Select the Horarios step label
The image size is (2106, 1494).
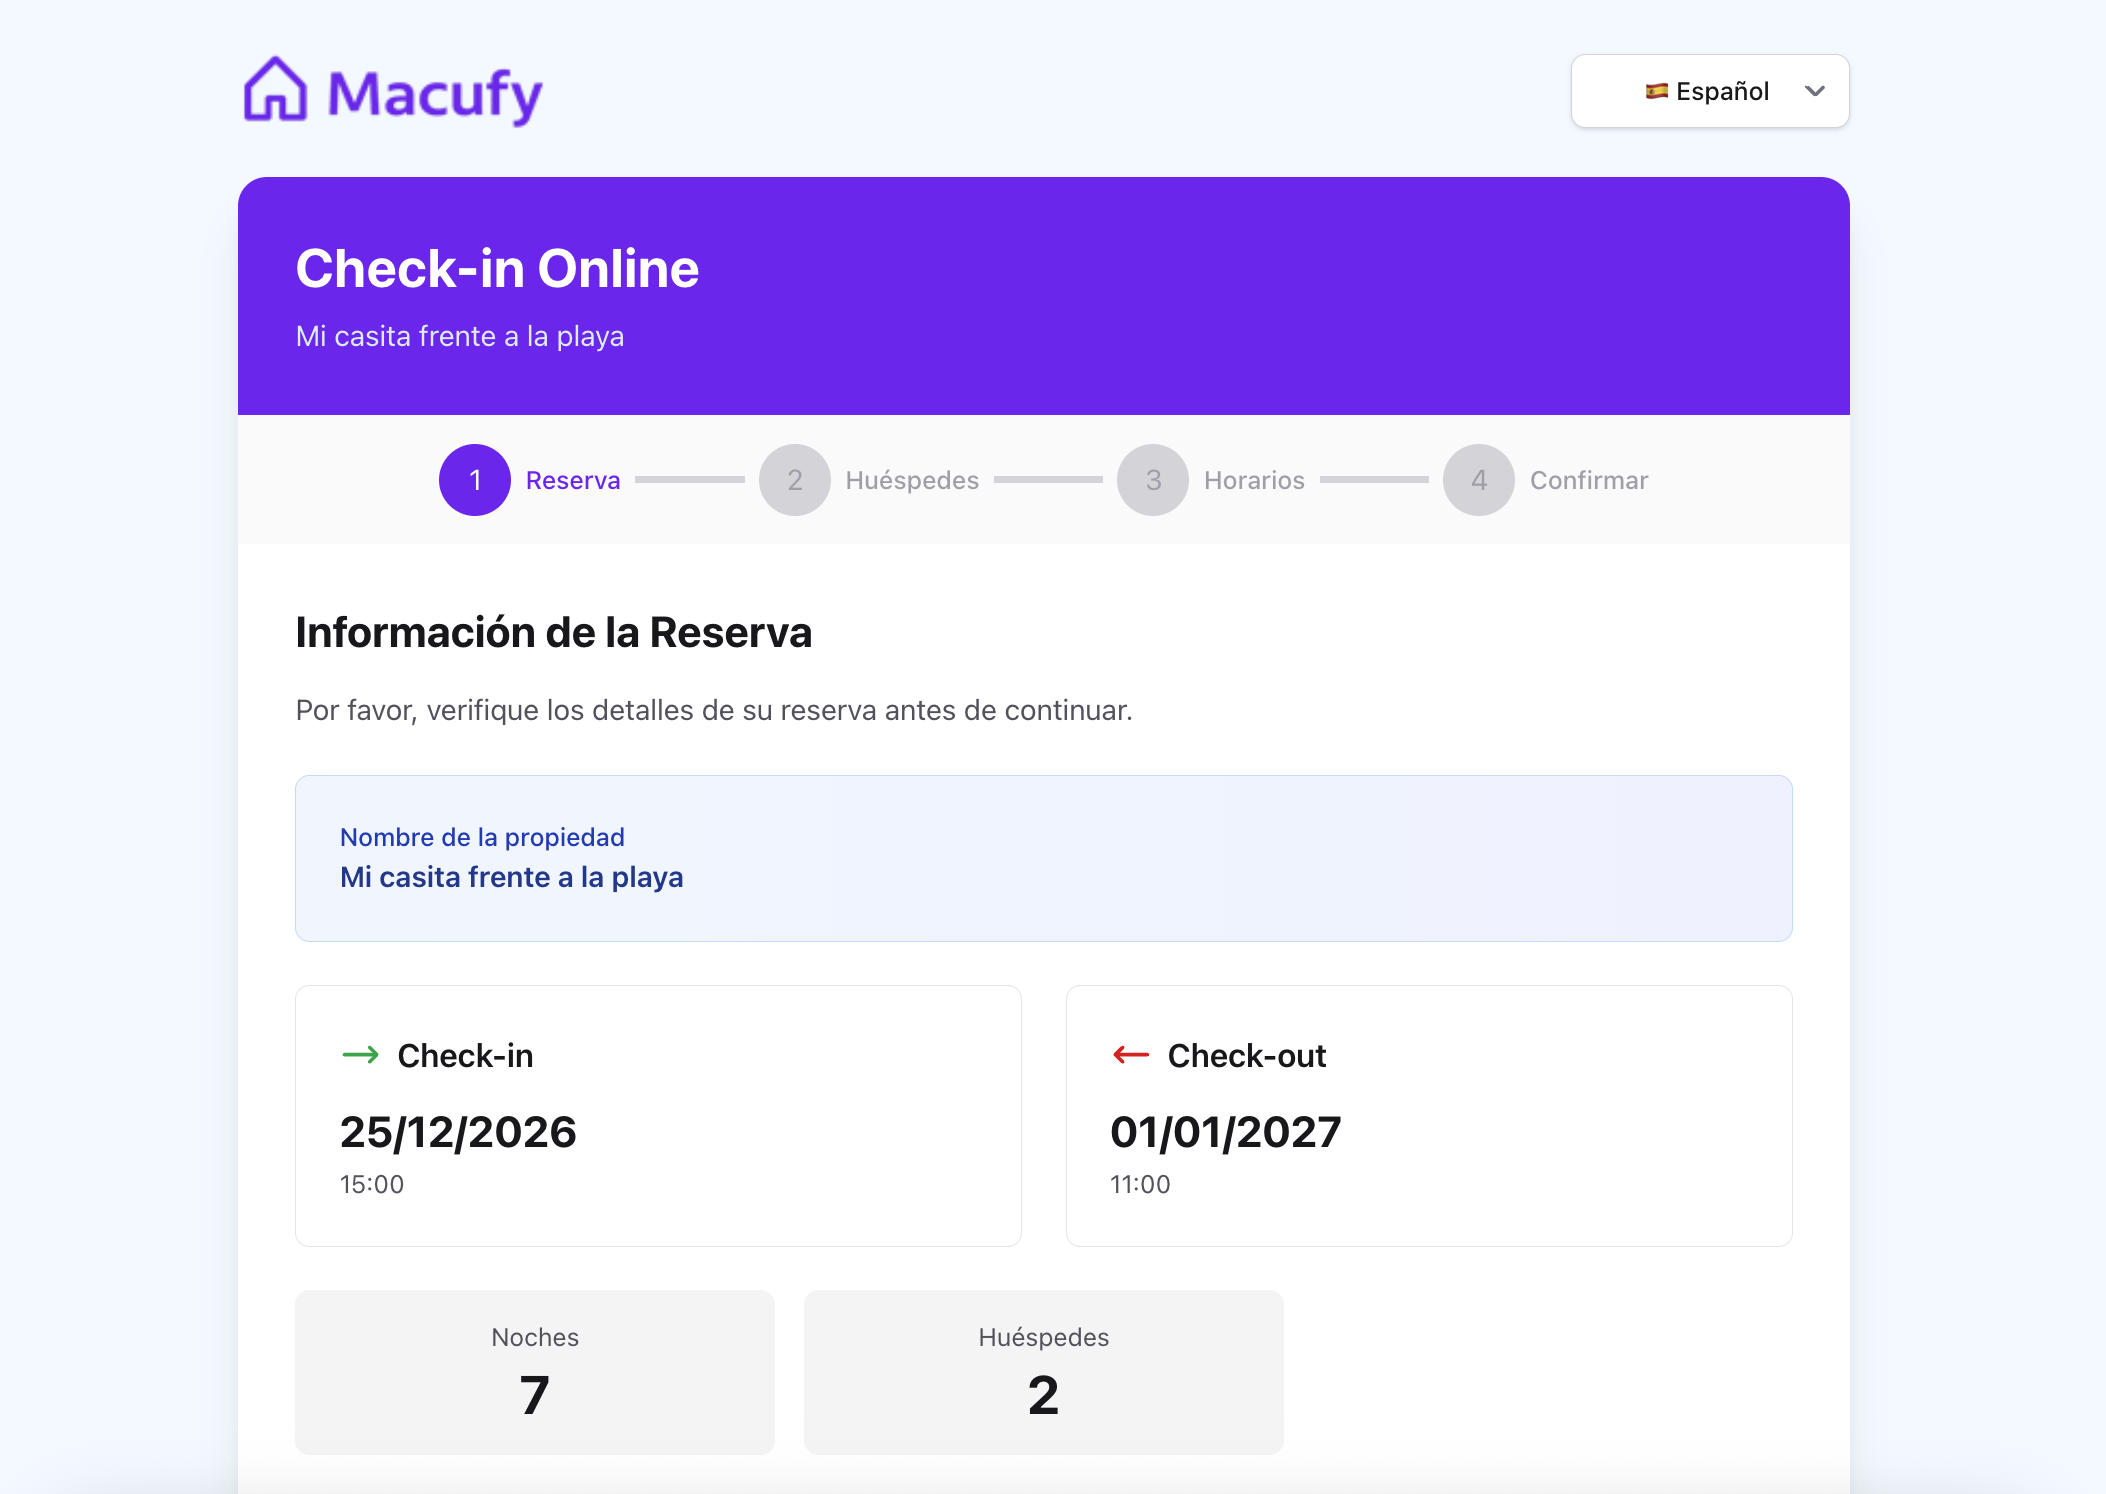[x=1253, y=480]
